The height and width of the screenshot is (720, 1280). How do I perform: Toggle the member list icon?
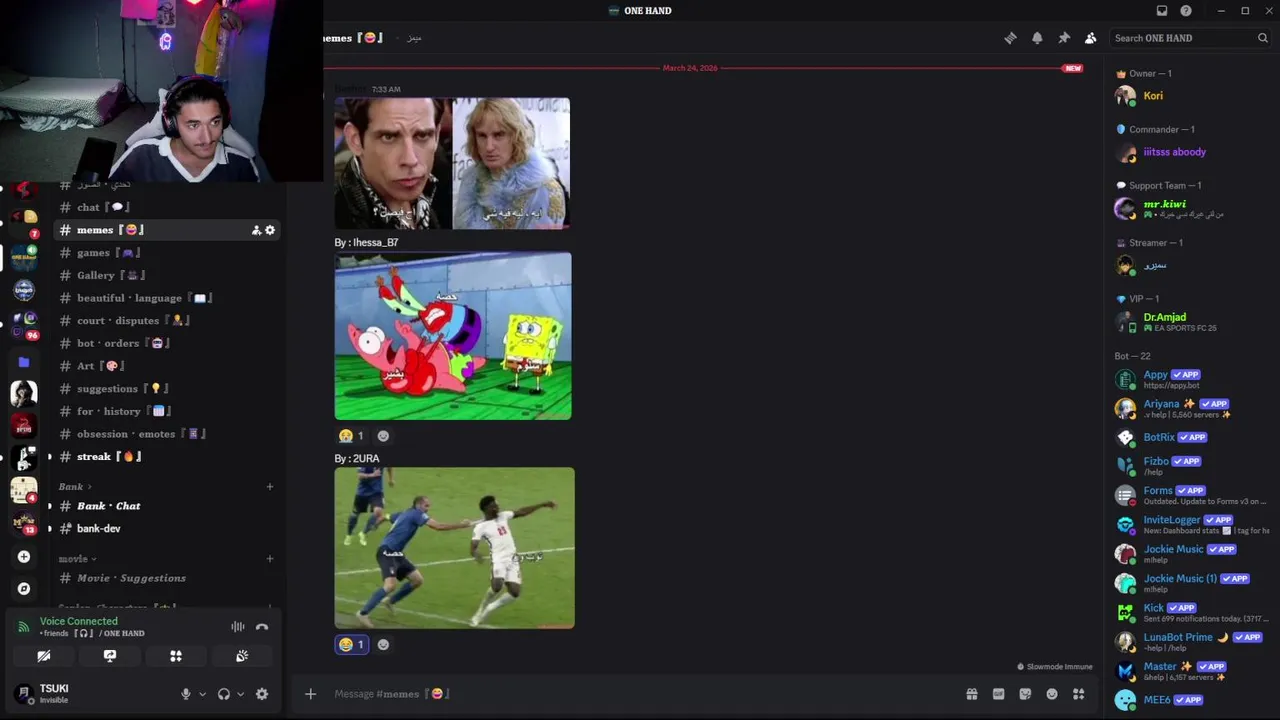point(1090,38)
